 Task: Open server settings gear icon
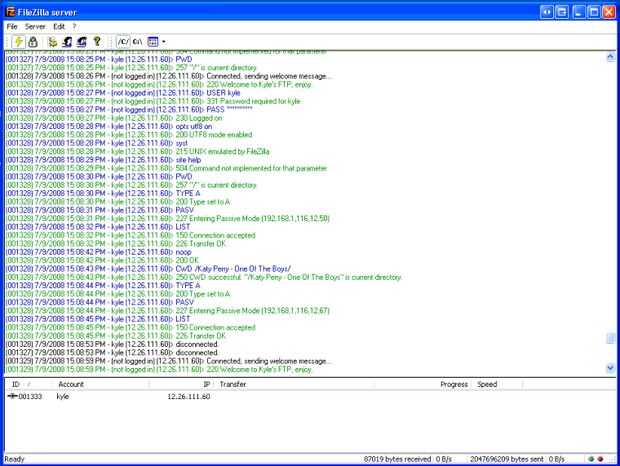click(52, 42)
